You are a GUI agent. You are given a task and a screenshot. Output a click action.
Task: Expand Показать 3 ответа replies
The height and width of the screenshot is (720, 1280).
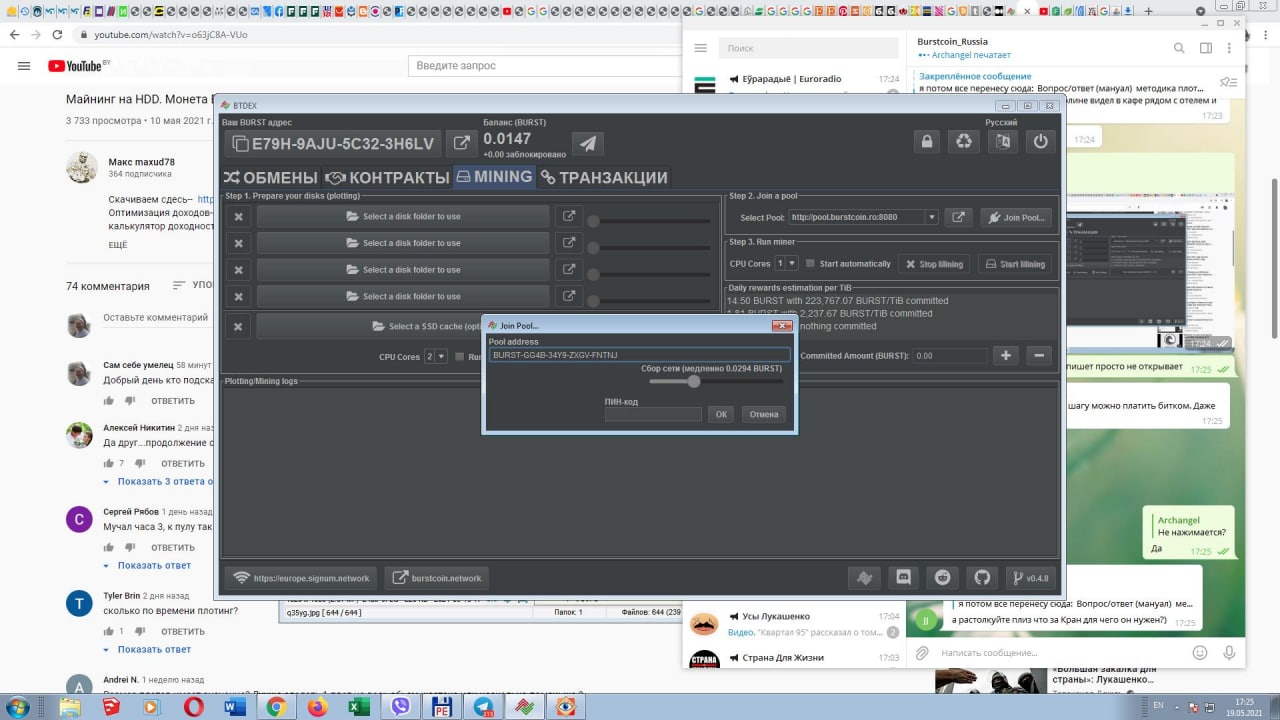[x=167, y=482]
